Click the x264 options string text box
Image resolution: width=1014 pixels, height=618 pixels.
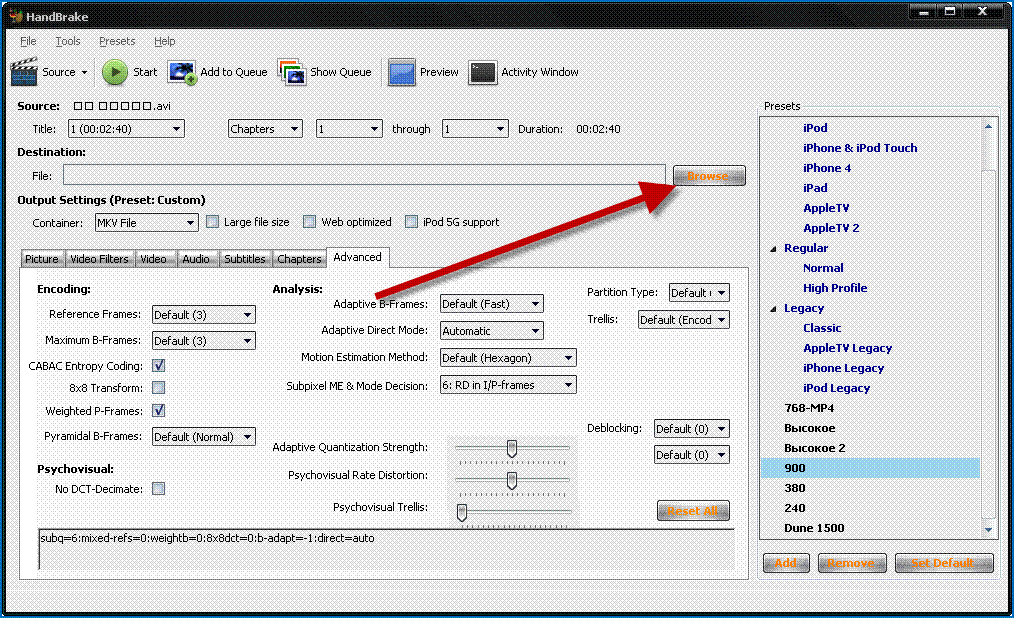[387, 549]
